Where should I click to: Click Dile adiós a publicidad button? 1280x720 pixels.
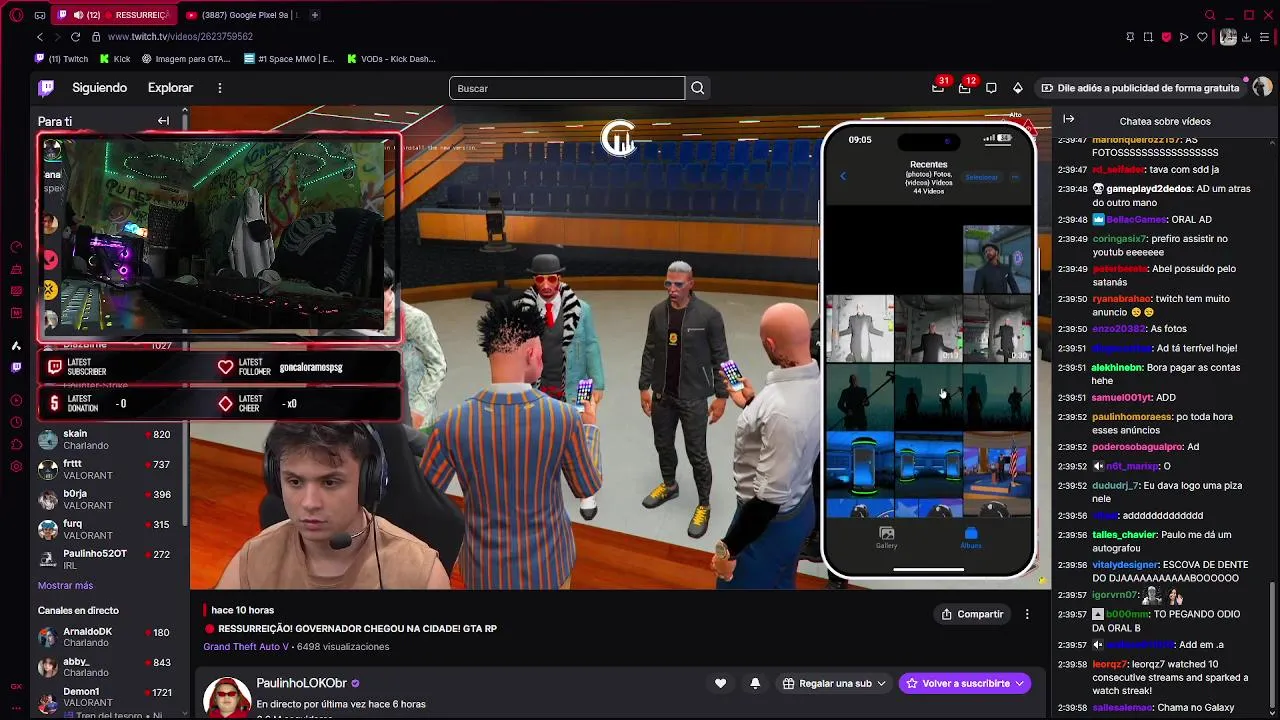pos(1140,88)
